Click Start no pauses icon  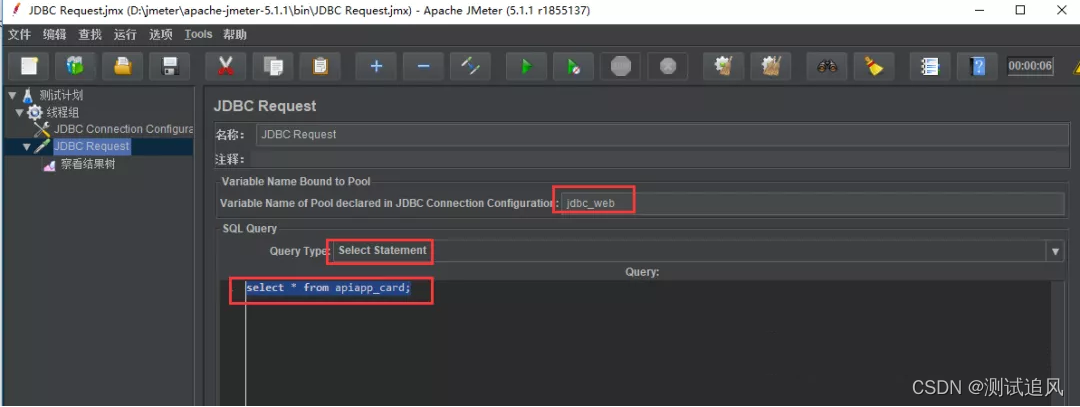(573, 66)
